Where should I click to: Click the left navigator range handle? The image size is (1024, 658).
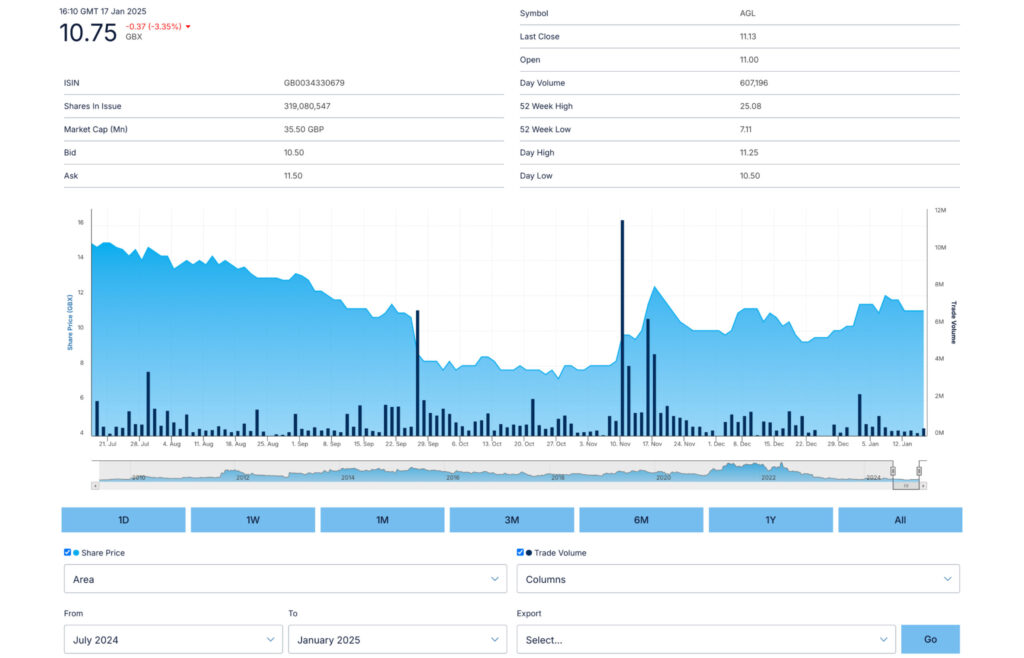point(893,471)
